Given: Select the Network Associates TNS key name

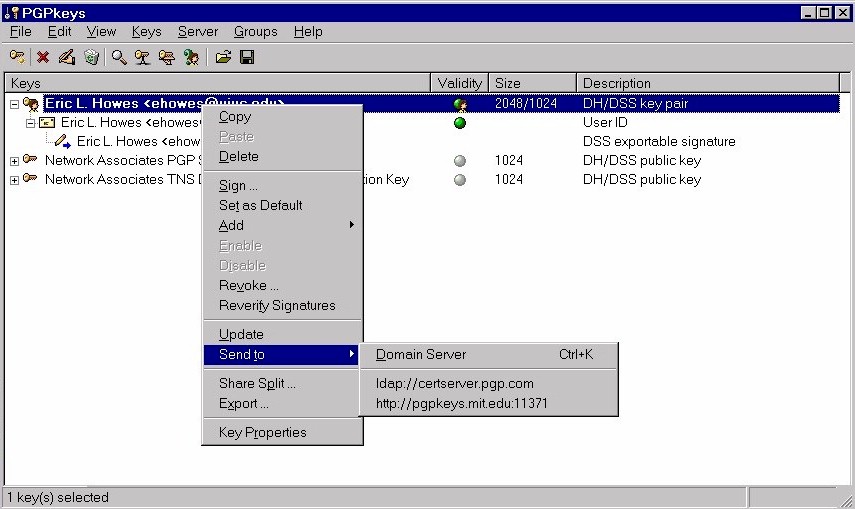Looking at the screenshot, I should (x=123, y=179).
